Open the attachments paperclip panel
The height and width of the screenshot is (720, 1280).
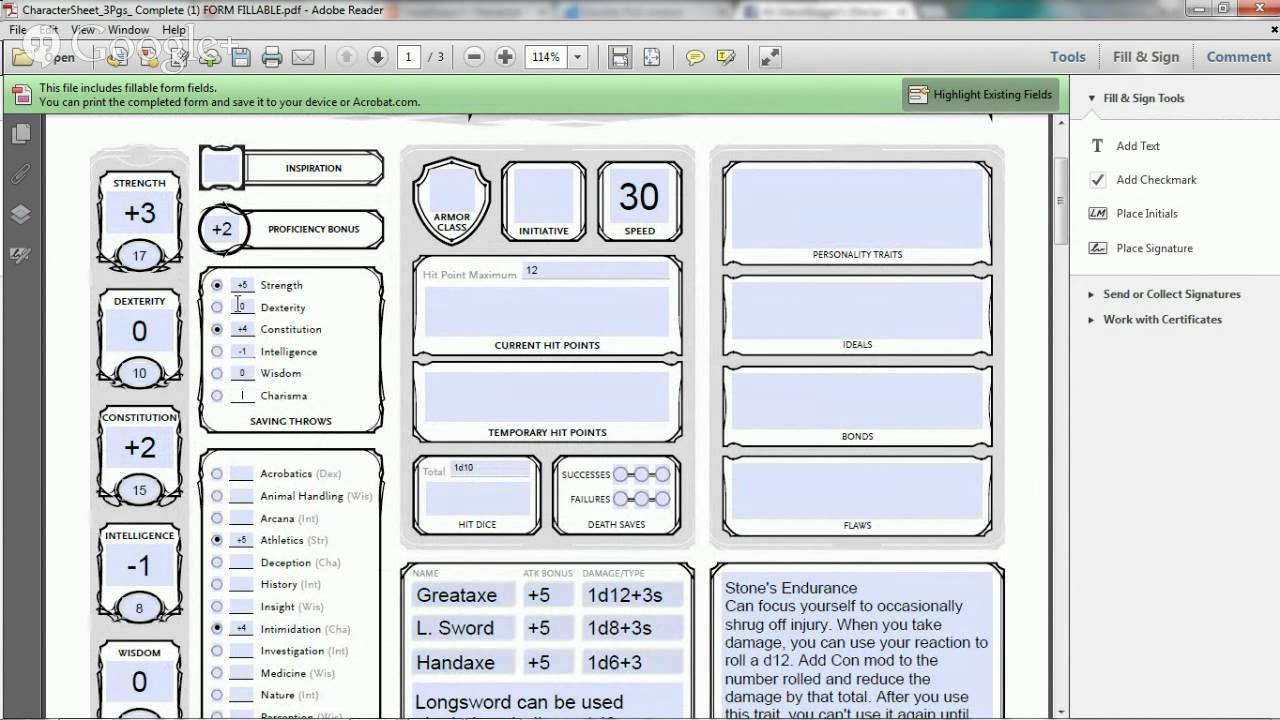pos(20,174)
